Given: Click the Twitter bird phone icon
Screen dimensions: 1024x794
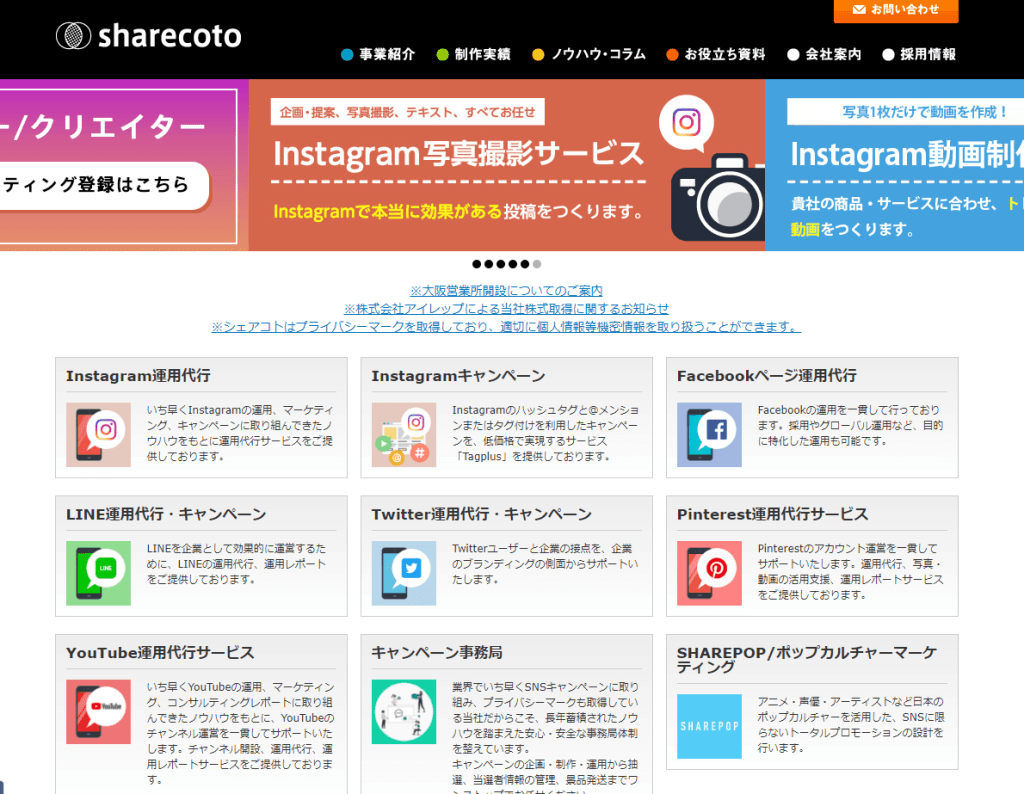Looking at the screenshot, I should 404,573.
